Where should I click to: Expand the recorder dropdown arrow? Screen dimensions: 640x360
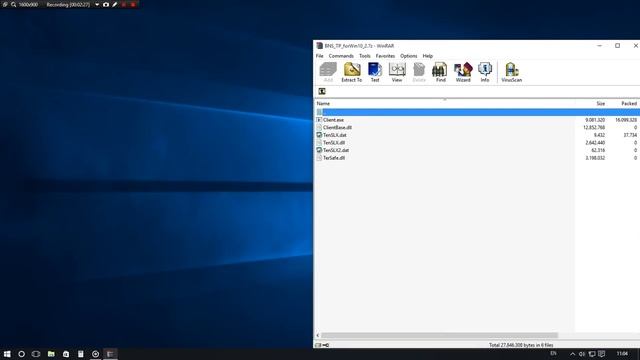[x=97, y=4]
